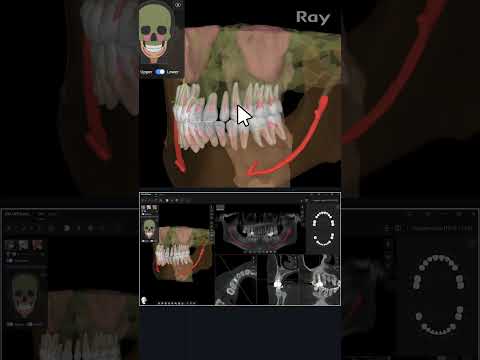Toggle the Upper/Lower jaw switch
The image size is (480, 360).
tap(160, 72)
